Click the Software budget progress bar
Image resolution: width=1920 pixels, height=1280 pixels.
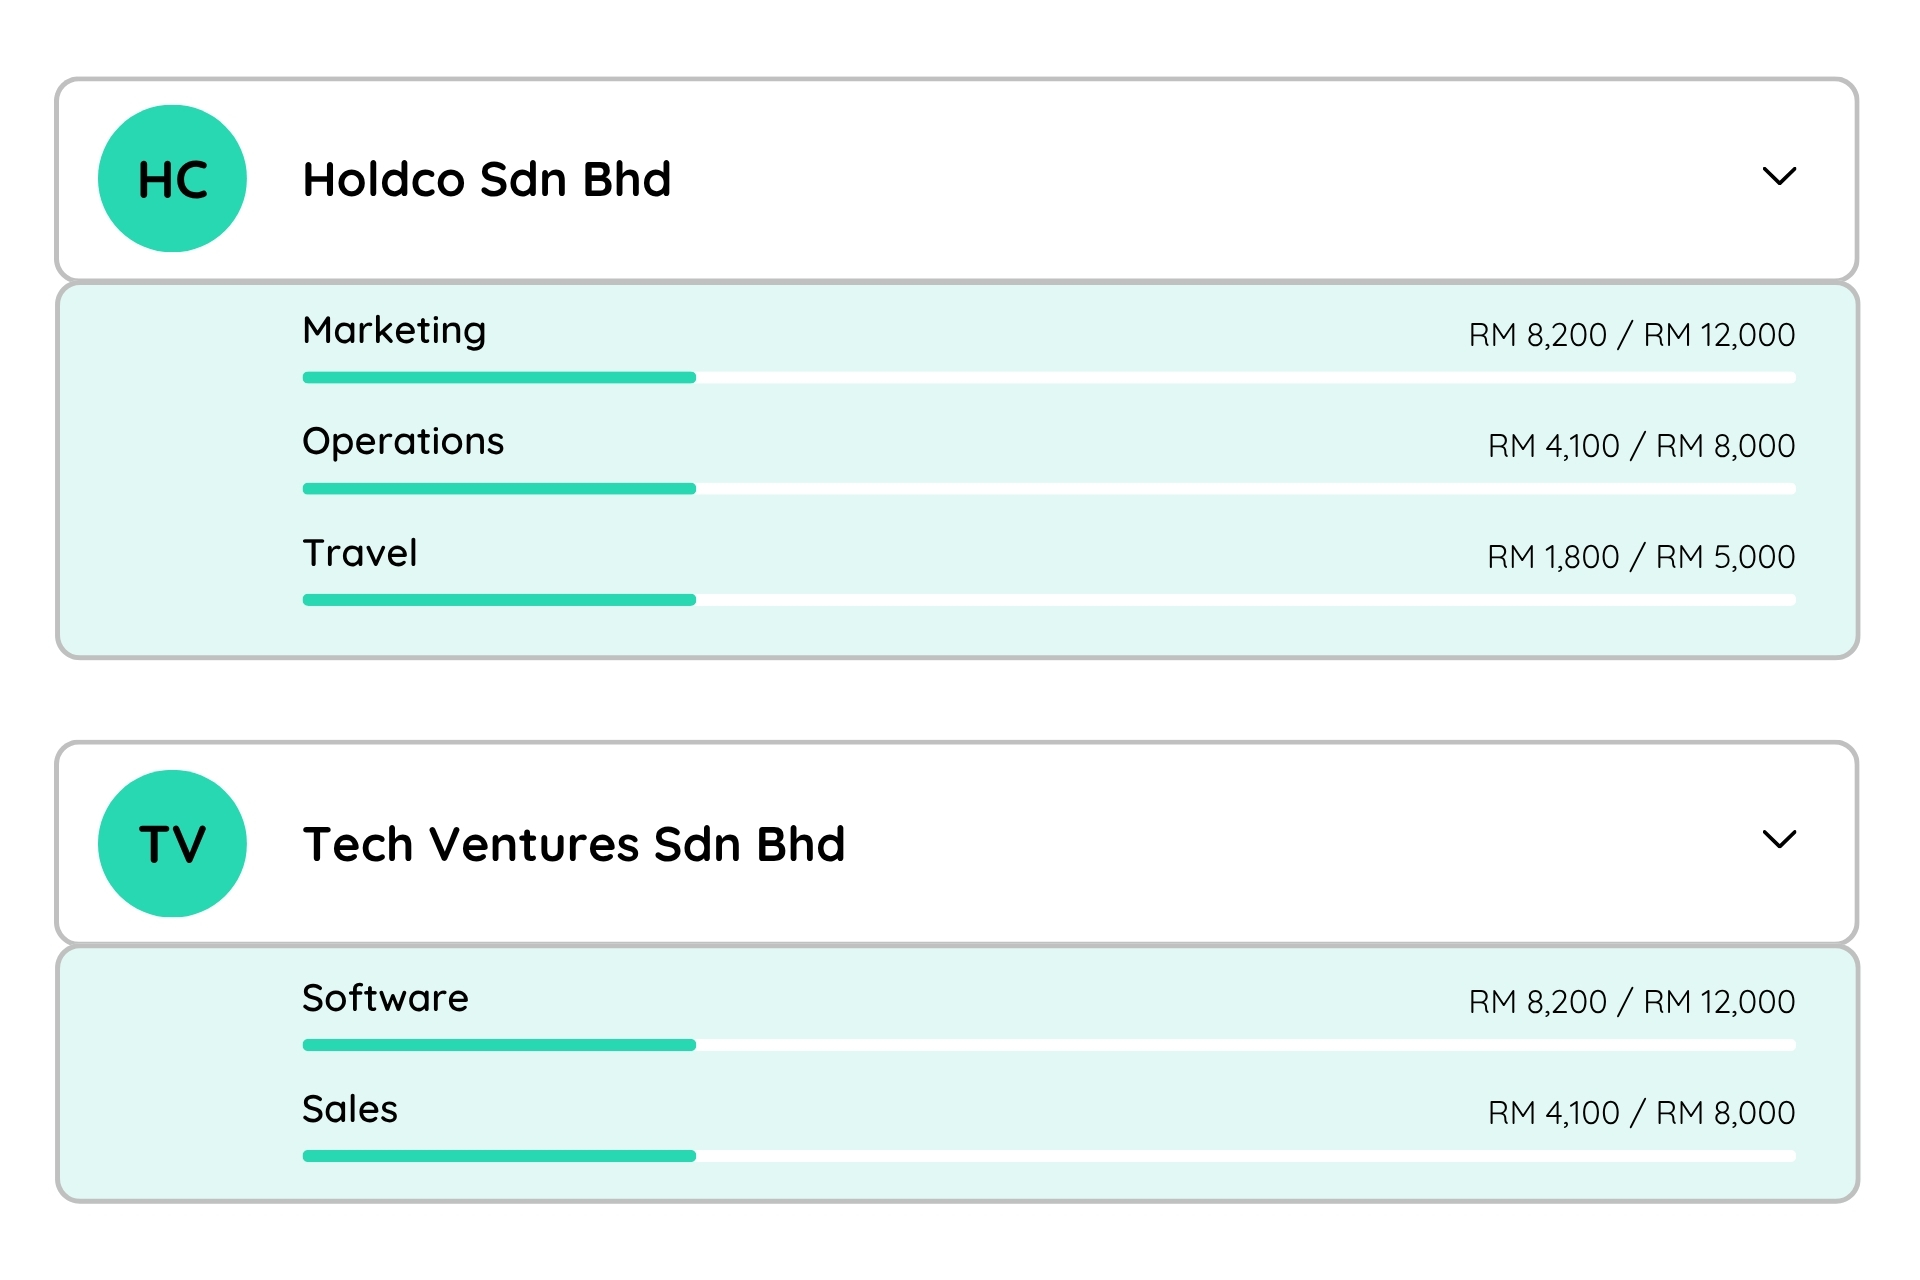pyautogui.click(x=1048, y=1045)
